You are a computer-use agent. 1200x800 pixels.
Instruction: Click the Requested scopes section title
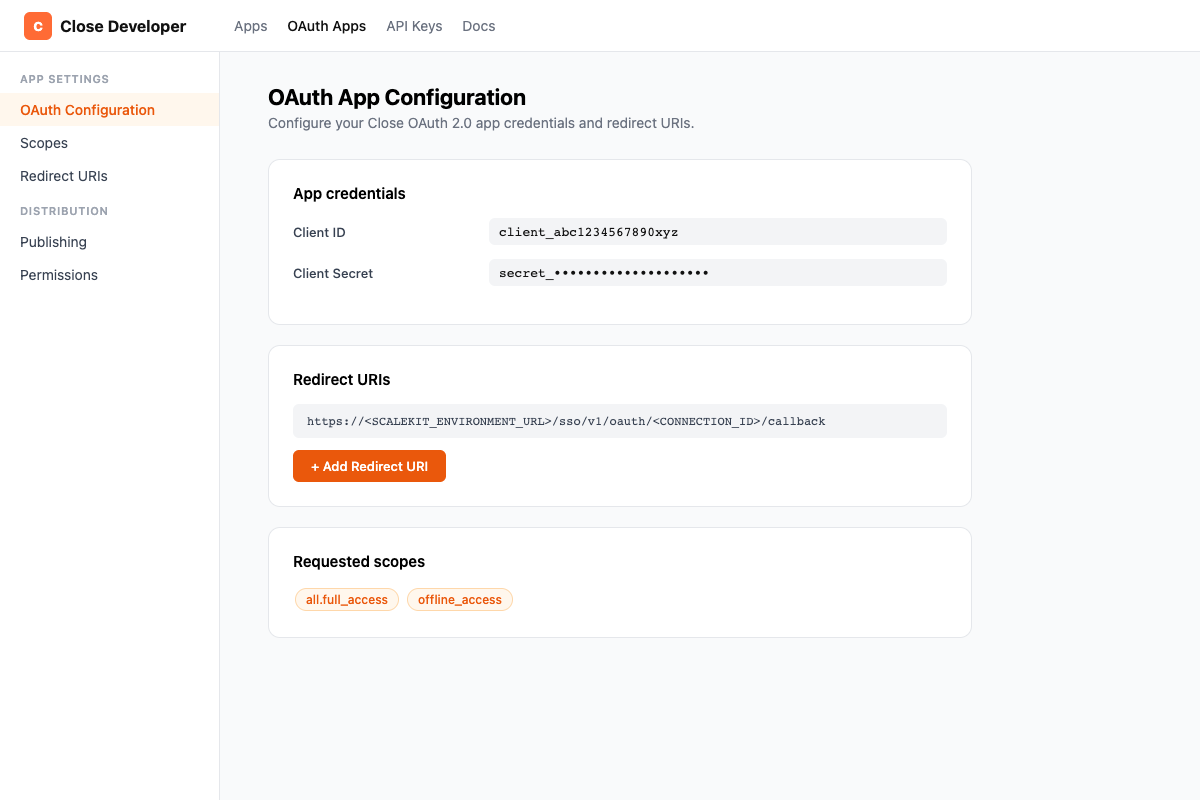359,562
